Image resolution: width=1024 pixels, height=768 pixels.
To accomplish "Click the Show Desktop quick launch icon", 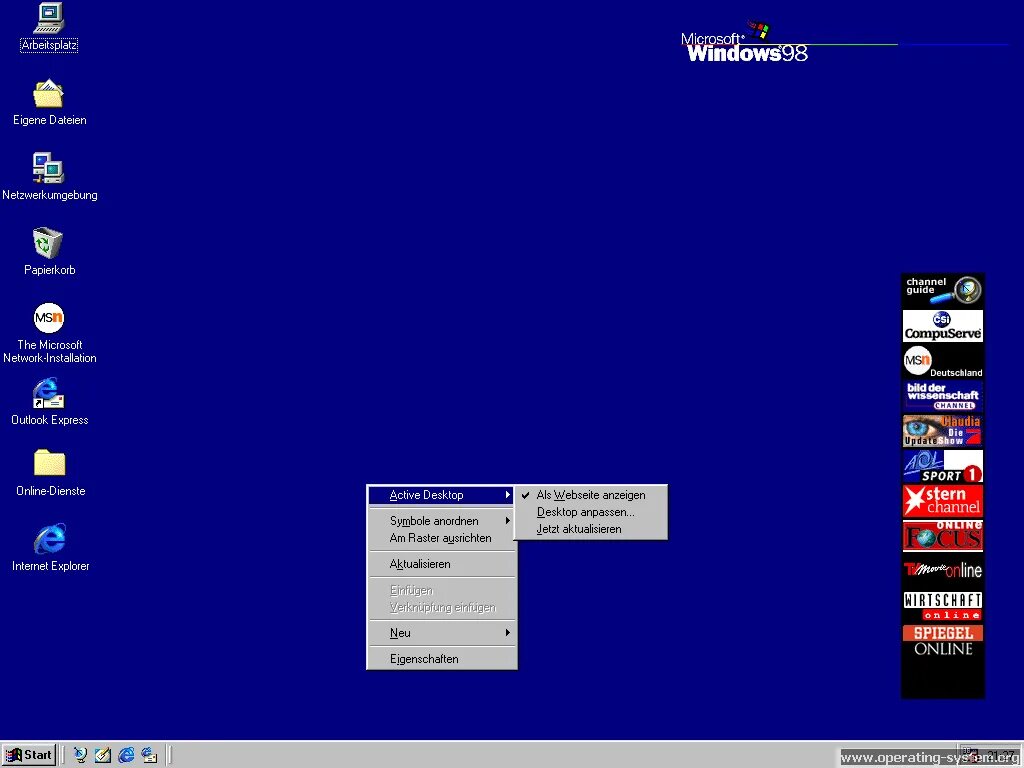I will [103, 755].
